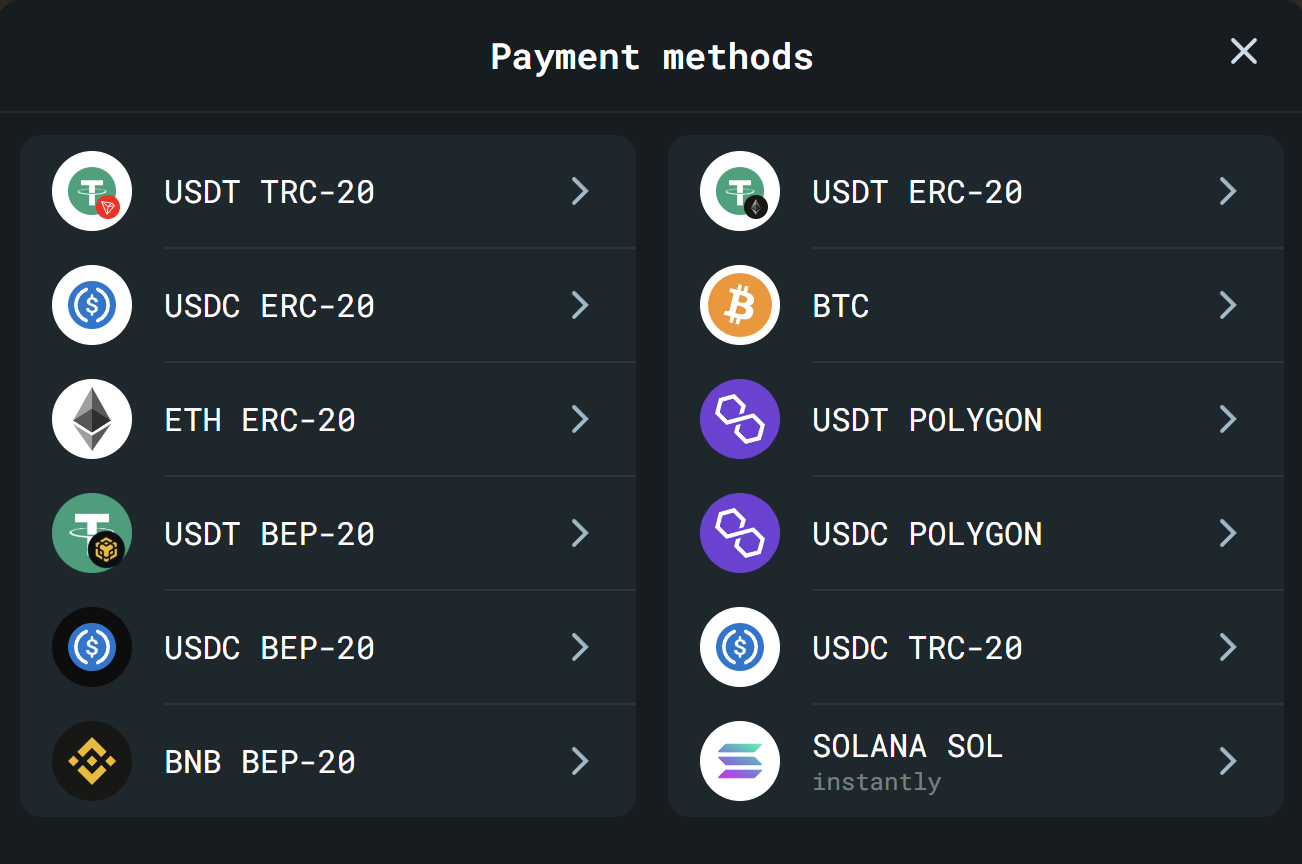Choose the USDC ERC-20 payment method
The image size is (1302, 864).
click(328, 305)
